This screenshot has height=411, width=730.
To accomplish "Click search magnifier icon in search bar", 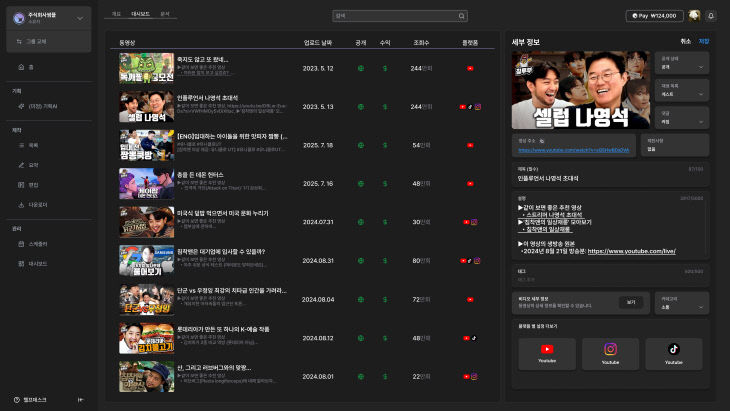I will coord(461,16).
